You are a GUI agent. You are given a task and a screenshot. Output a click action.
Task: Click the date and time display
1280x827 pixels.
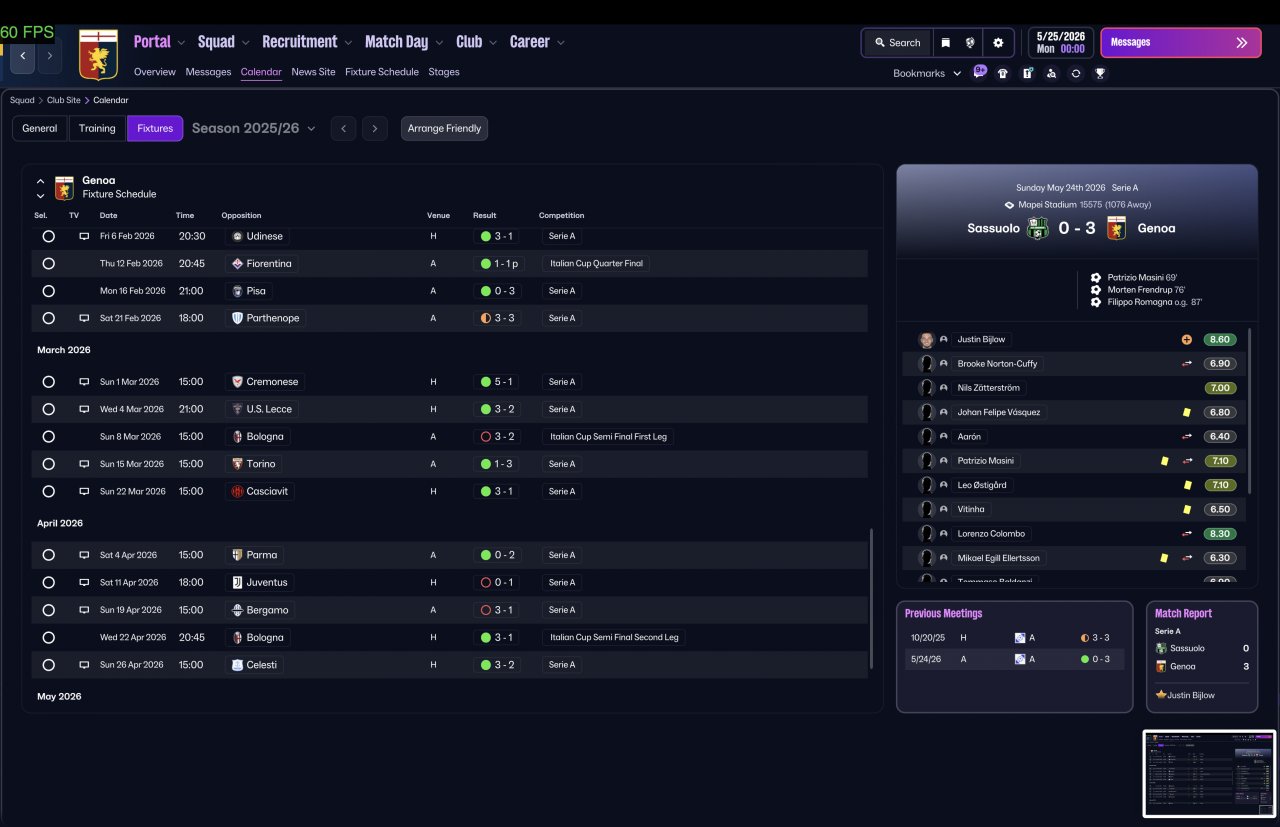pyautogui.click(x=1060, y=42)
